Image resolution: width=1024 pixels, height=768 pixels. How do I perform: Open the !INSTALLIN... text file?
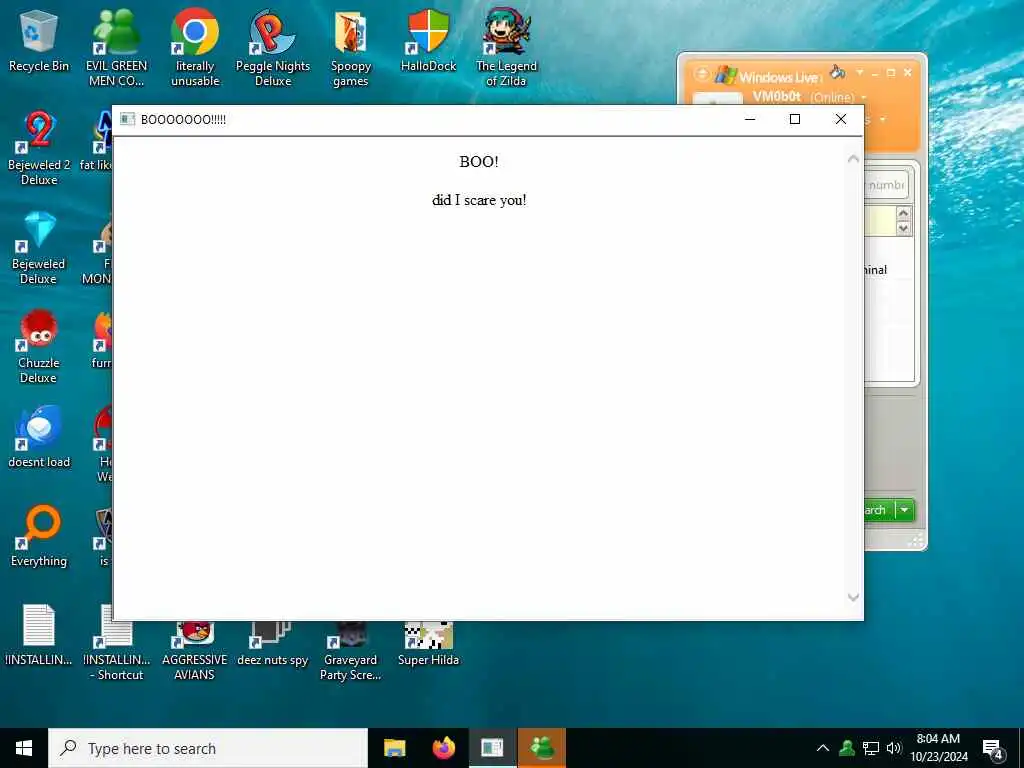pos(39,635)
